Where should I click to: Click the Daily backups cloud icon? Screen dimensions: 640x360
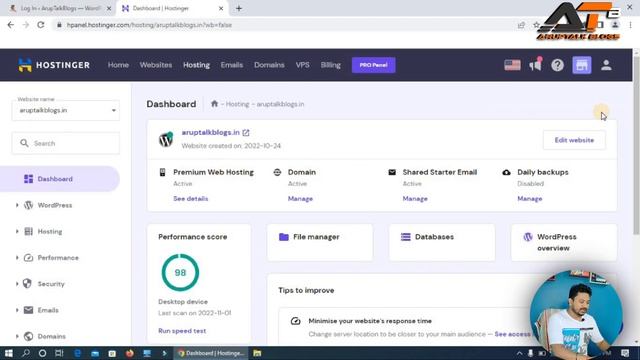click(x=506, y=172)
